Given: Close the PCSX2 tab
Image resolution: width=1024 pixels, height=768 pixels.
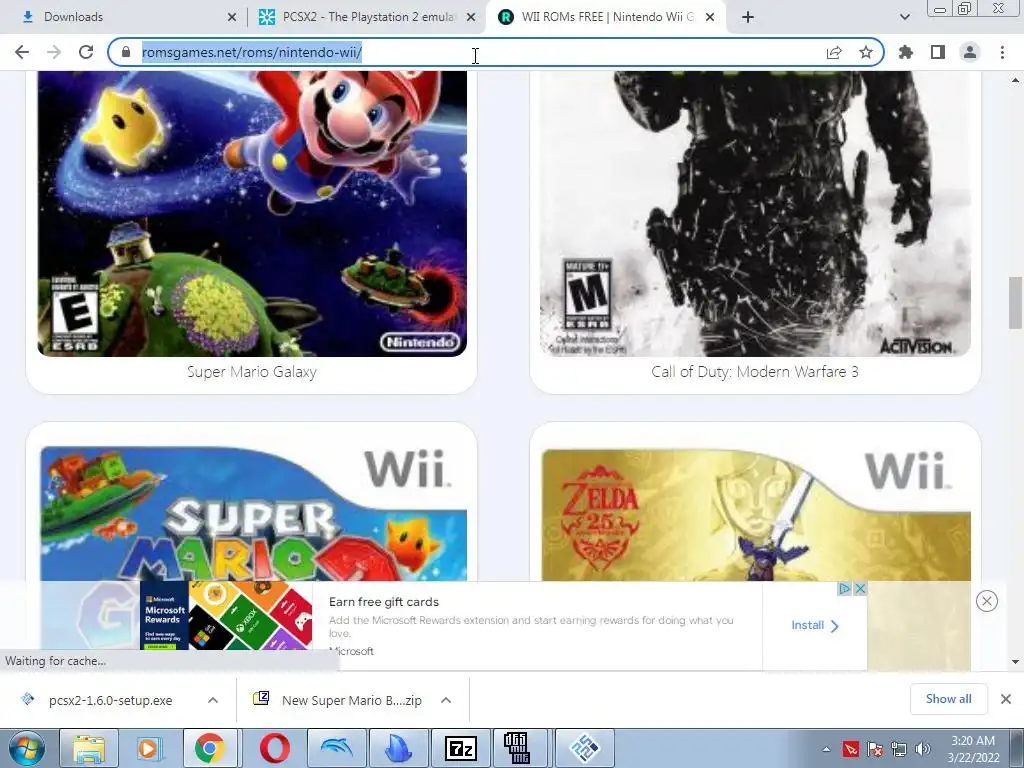Looking at the screenshot, I should coord(471,18).
